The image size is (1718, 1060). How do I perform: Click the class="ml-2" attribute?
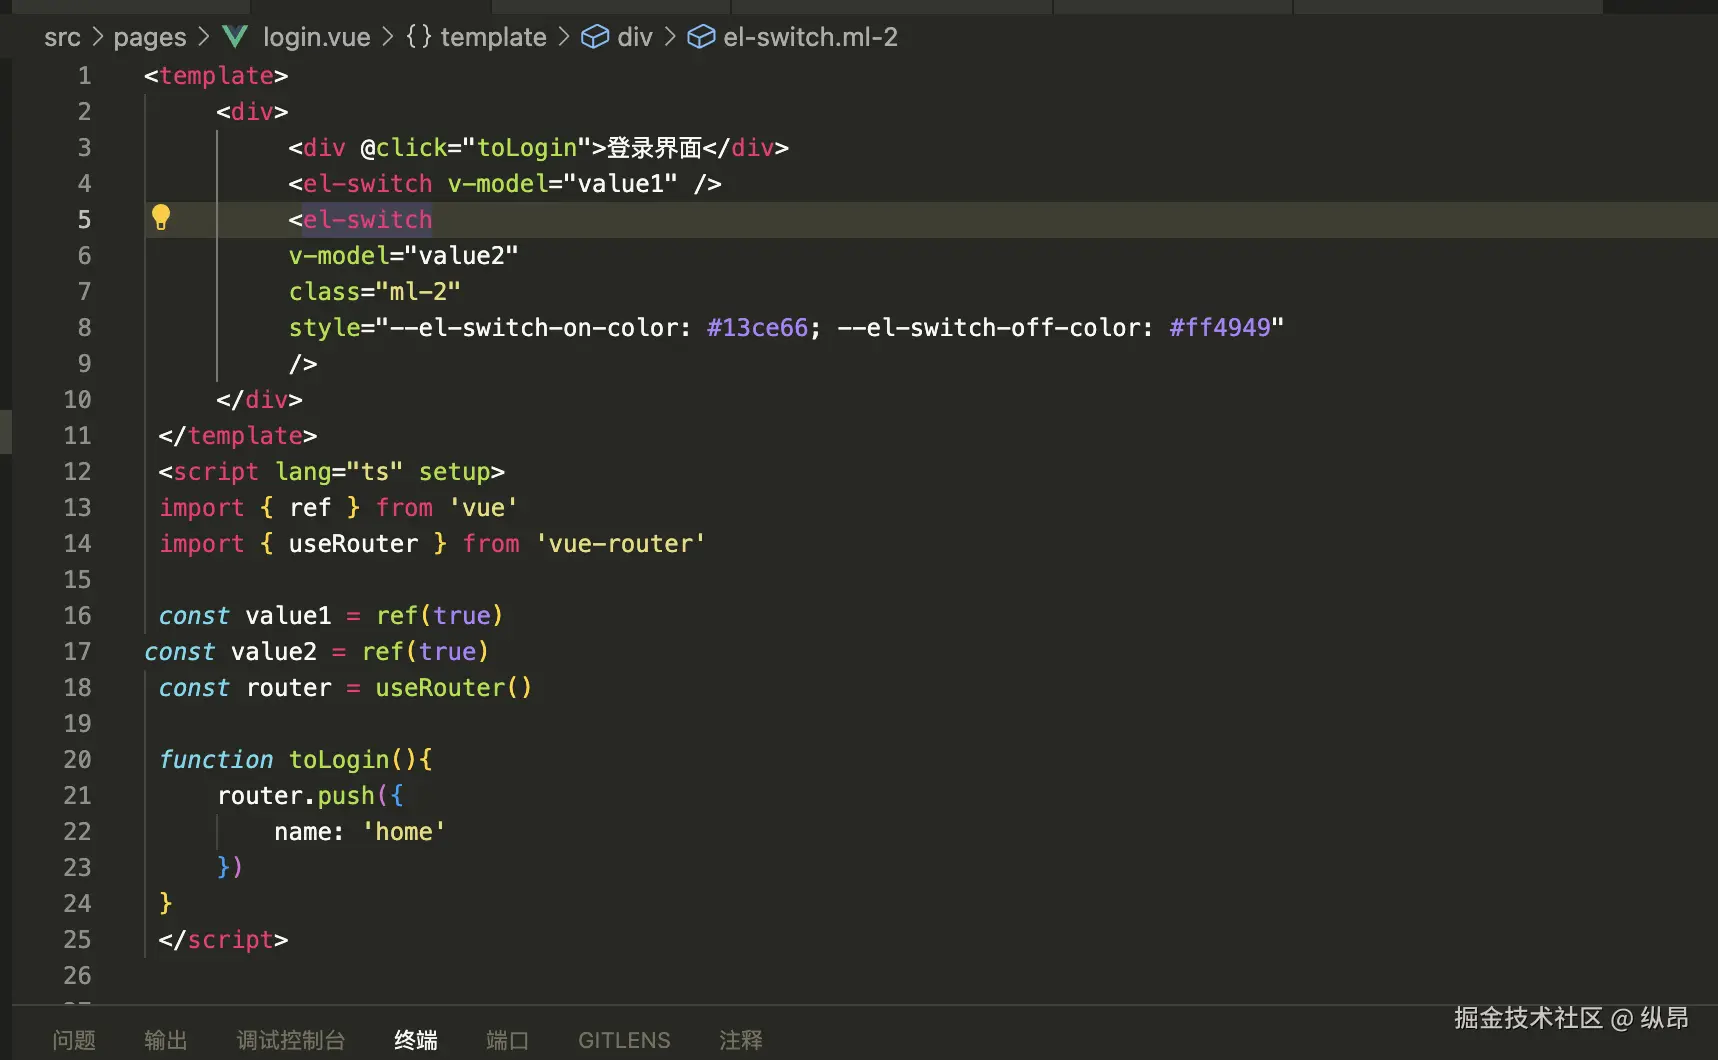pos(375,292)
